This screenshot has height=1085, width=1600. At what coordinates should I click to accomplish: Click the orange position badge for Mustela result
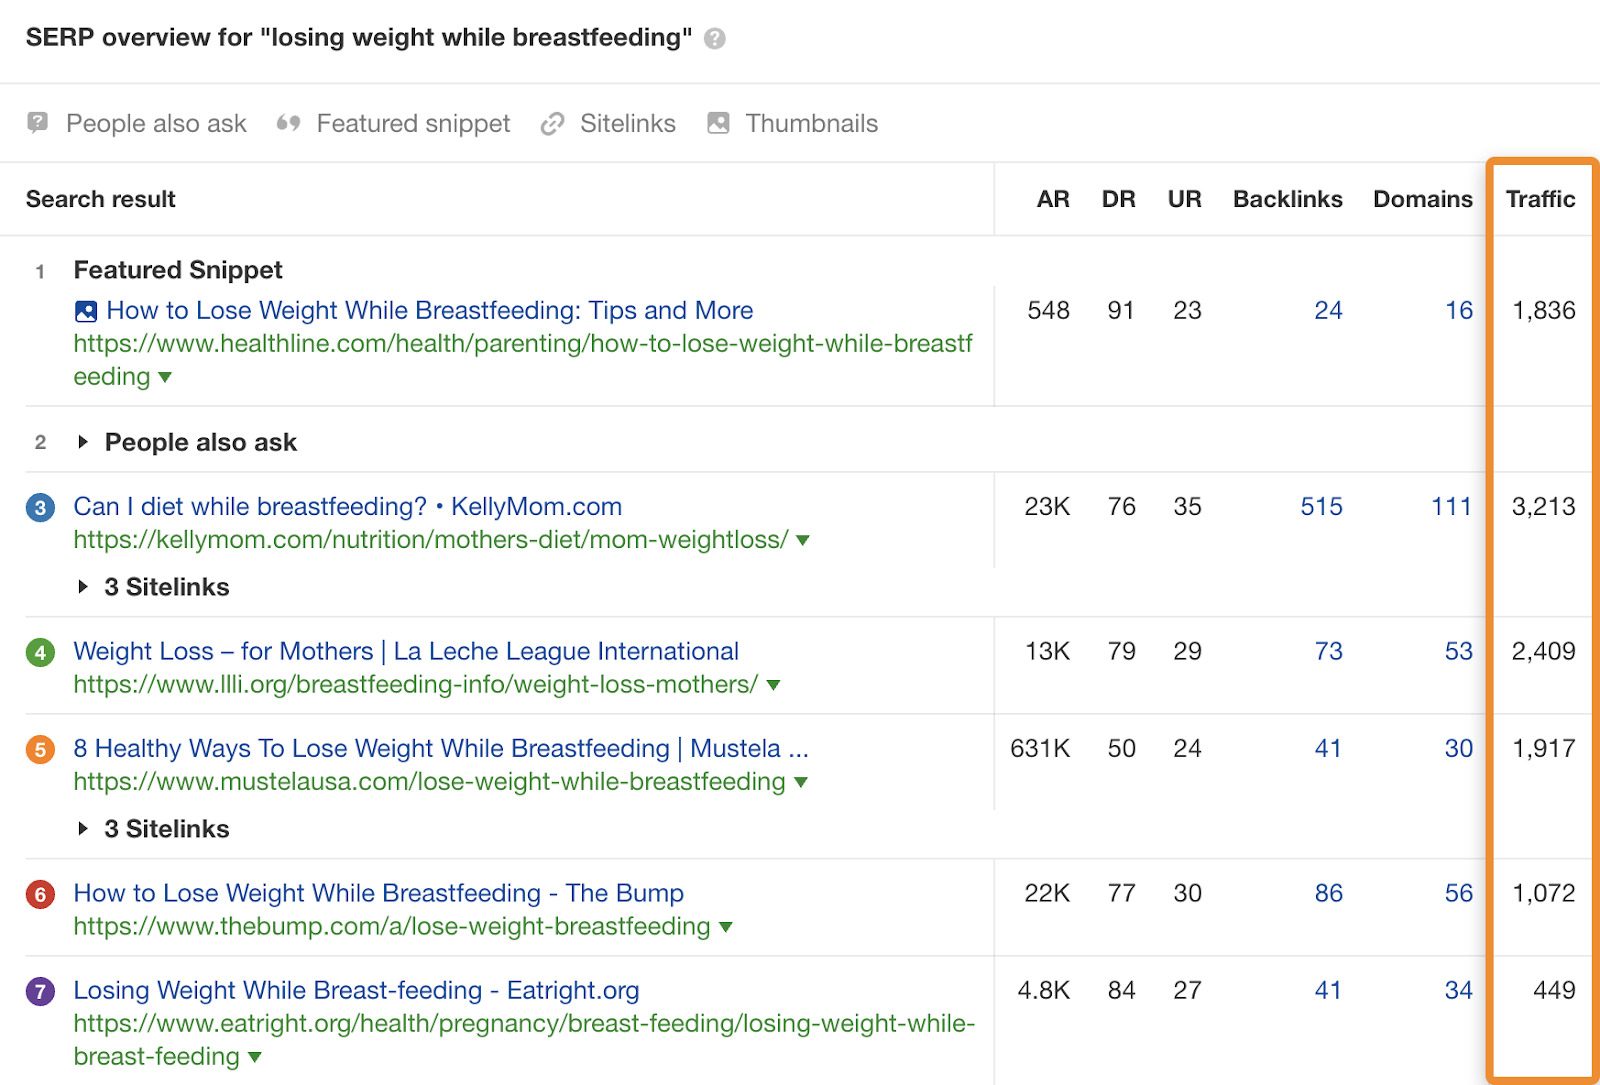click(x=40, y=748)
